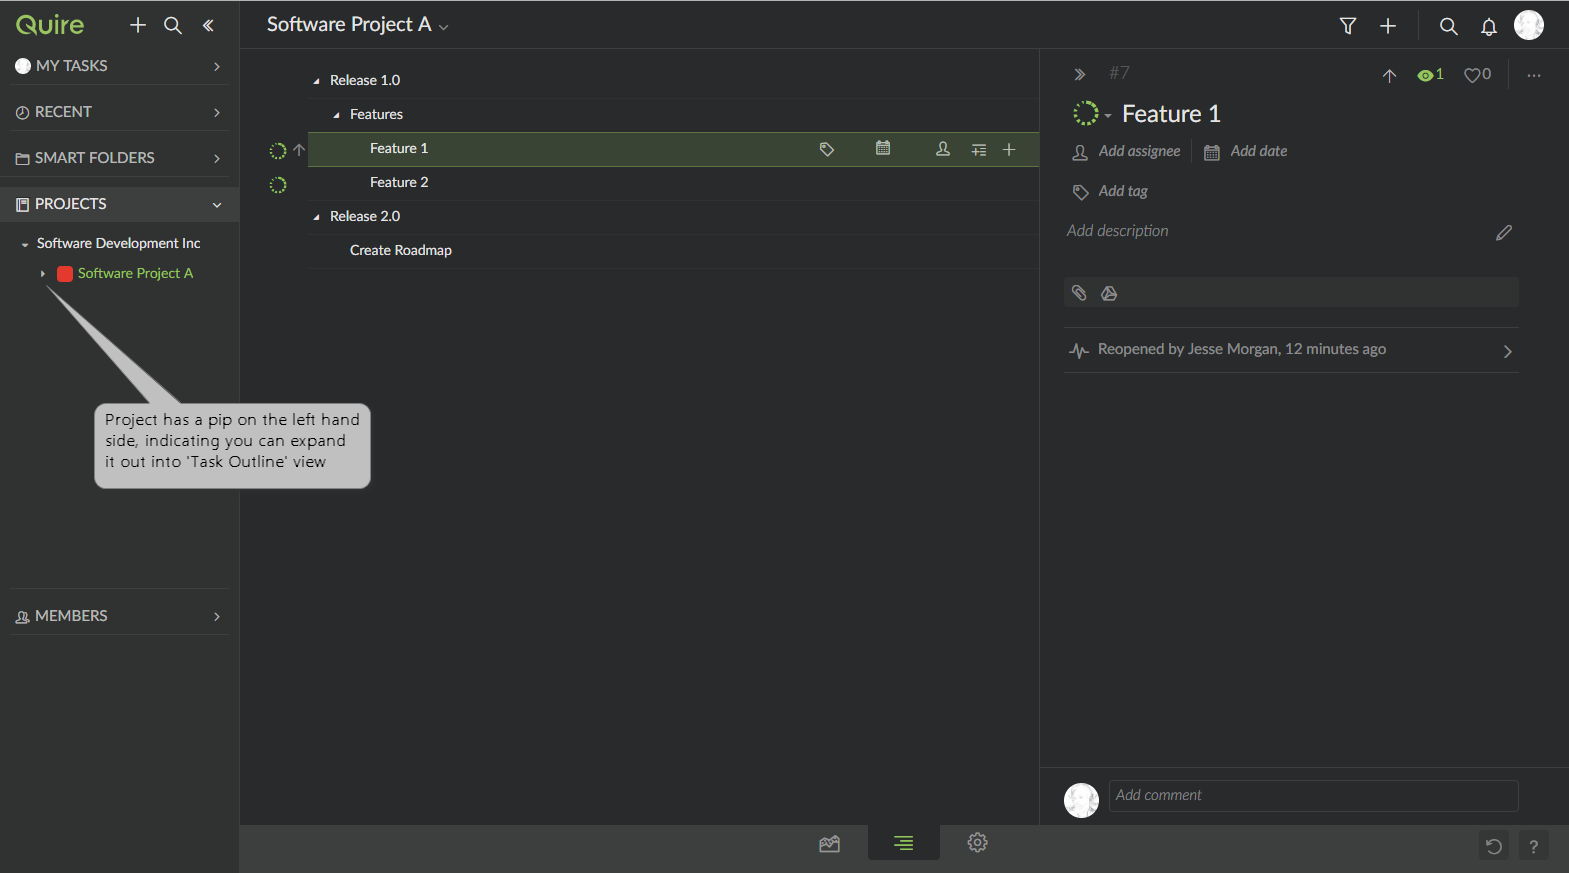Click Add tag
1569x873 pixels.
tap(1110, 192)
